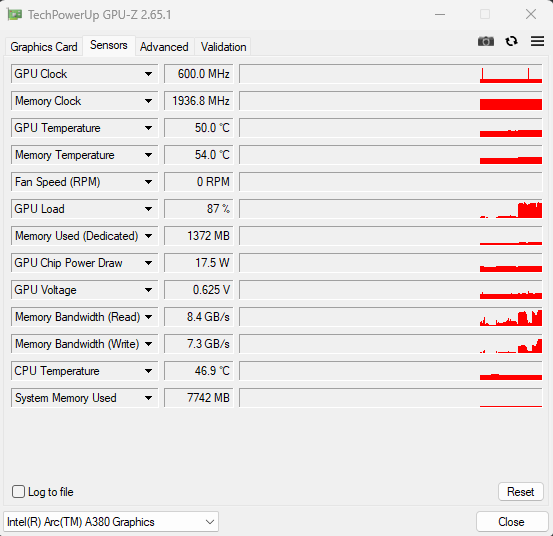553x536 pixels.
Task: Click the 46.9 °C CPU temperature value
Action: point(199,371)
